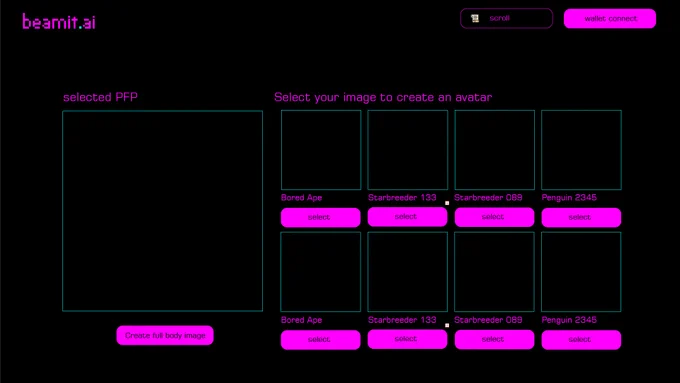Open the upper-row Penguin 2345 thumbnail
Screen dimensions: 680x383
[581, 150]
